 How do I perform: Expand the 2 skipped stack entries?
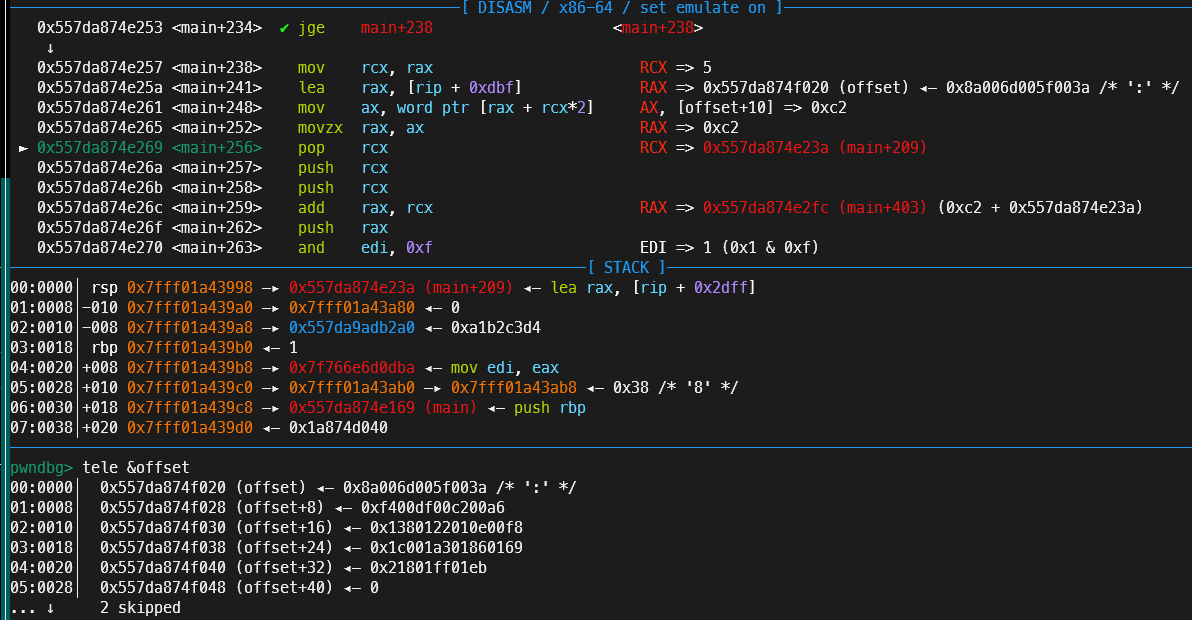[141, 607]
